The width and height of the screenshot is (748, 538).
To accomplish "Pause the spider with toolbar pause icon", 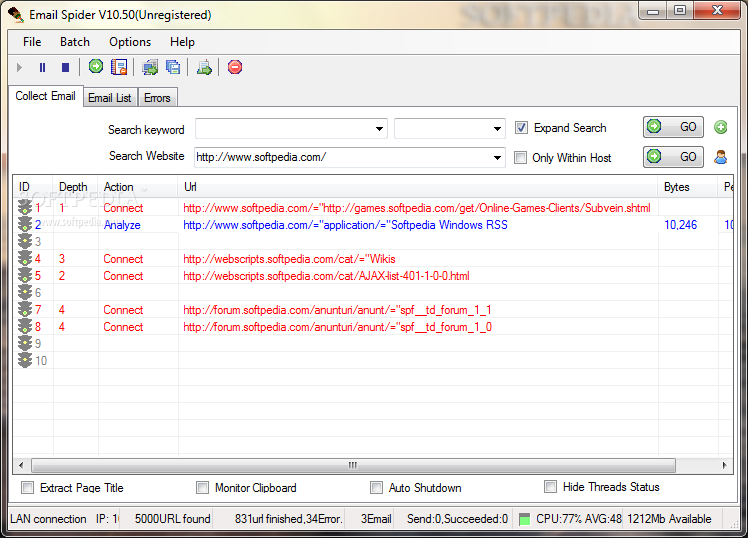I will click(42, 68).
